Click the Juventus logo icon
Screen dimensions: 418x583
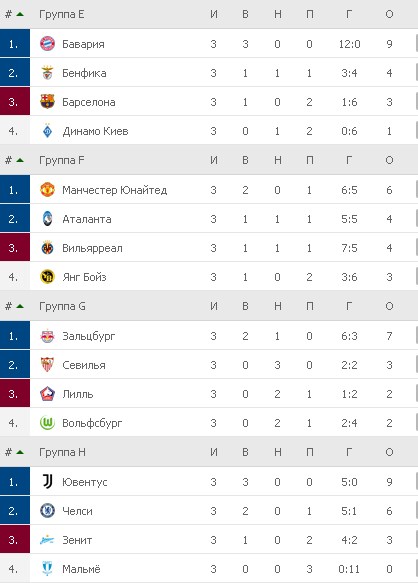[x=47, y=481]
